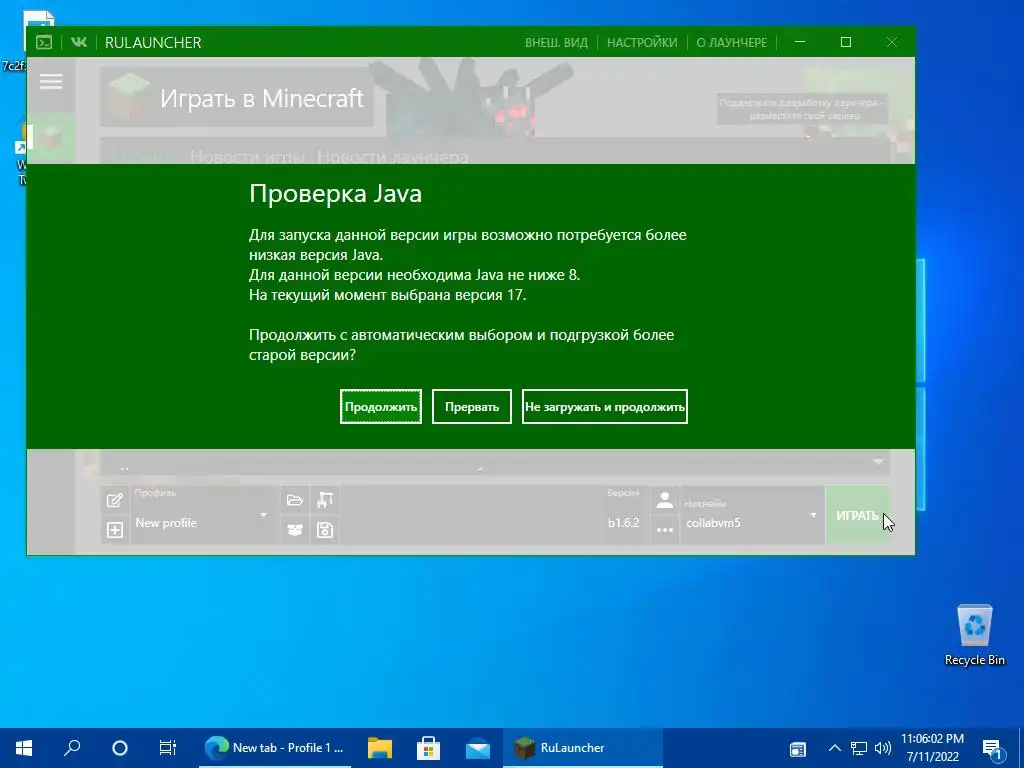The image size is (1024, 768).
Task: Click the floppy disk save icon
Action: [325, 530]
